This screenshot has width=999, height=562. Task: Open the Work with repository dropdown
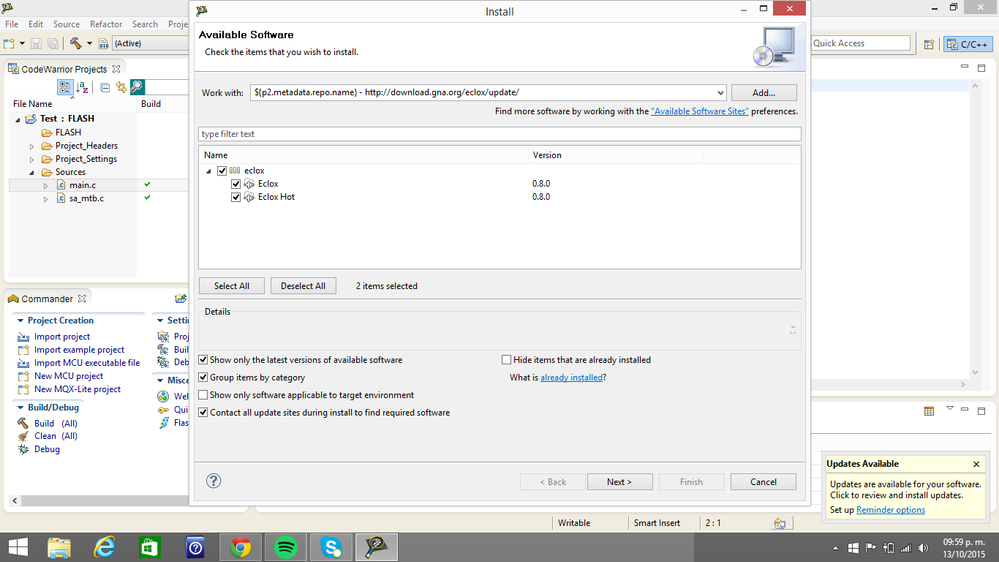pyautogui.click(x=720, y=92)
